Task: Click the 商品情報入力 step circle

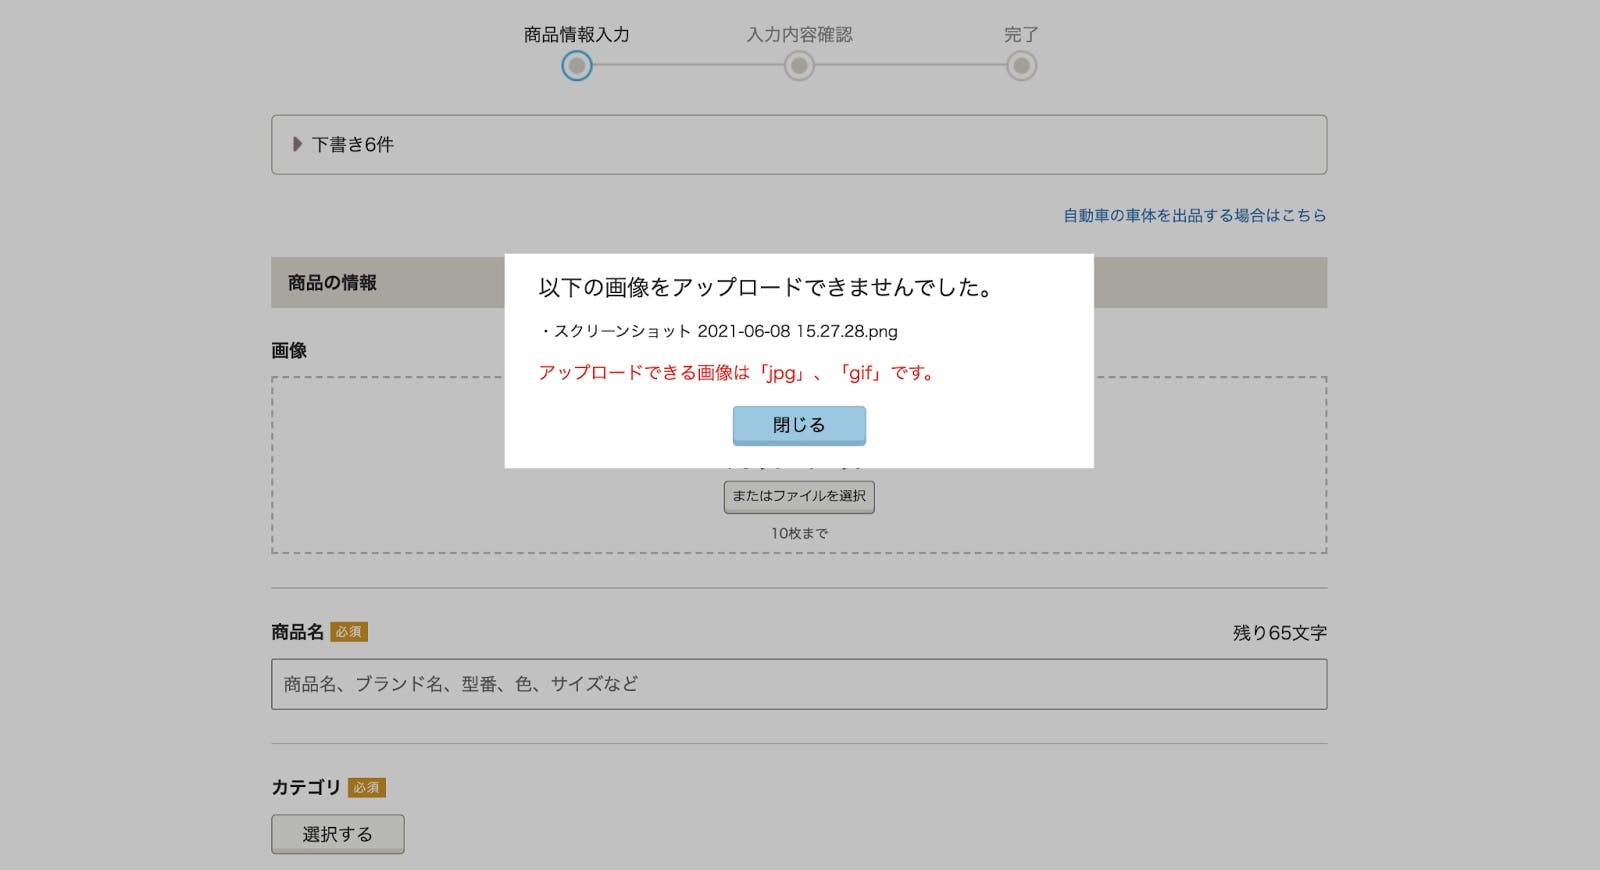Action: pyautogui.click(x=577, y=66)
